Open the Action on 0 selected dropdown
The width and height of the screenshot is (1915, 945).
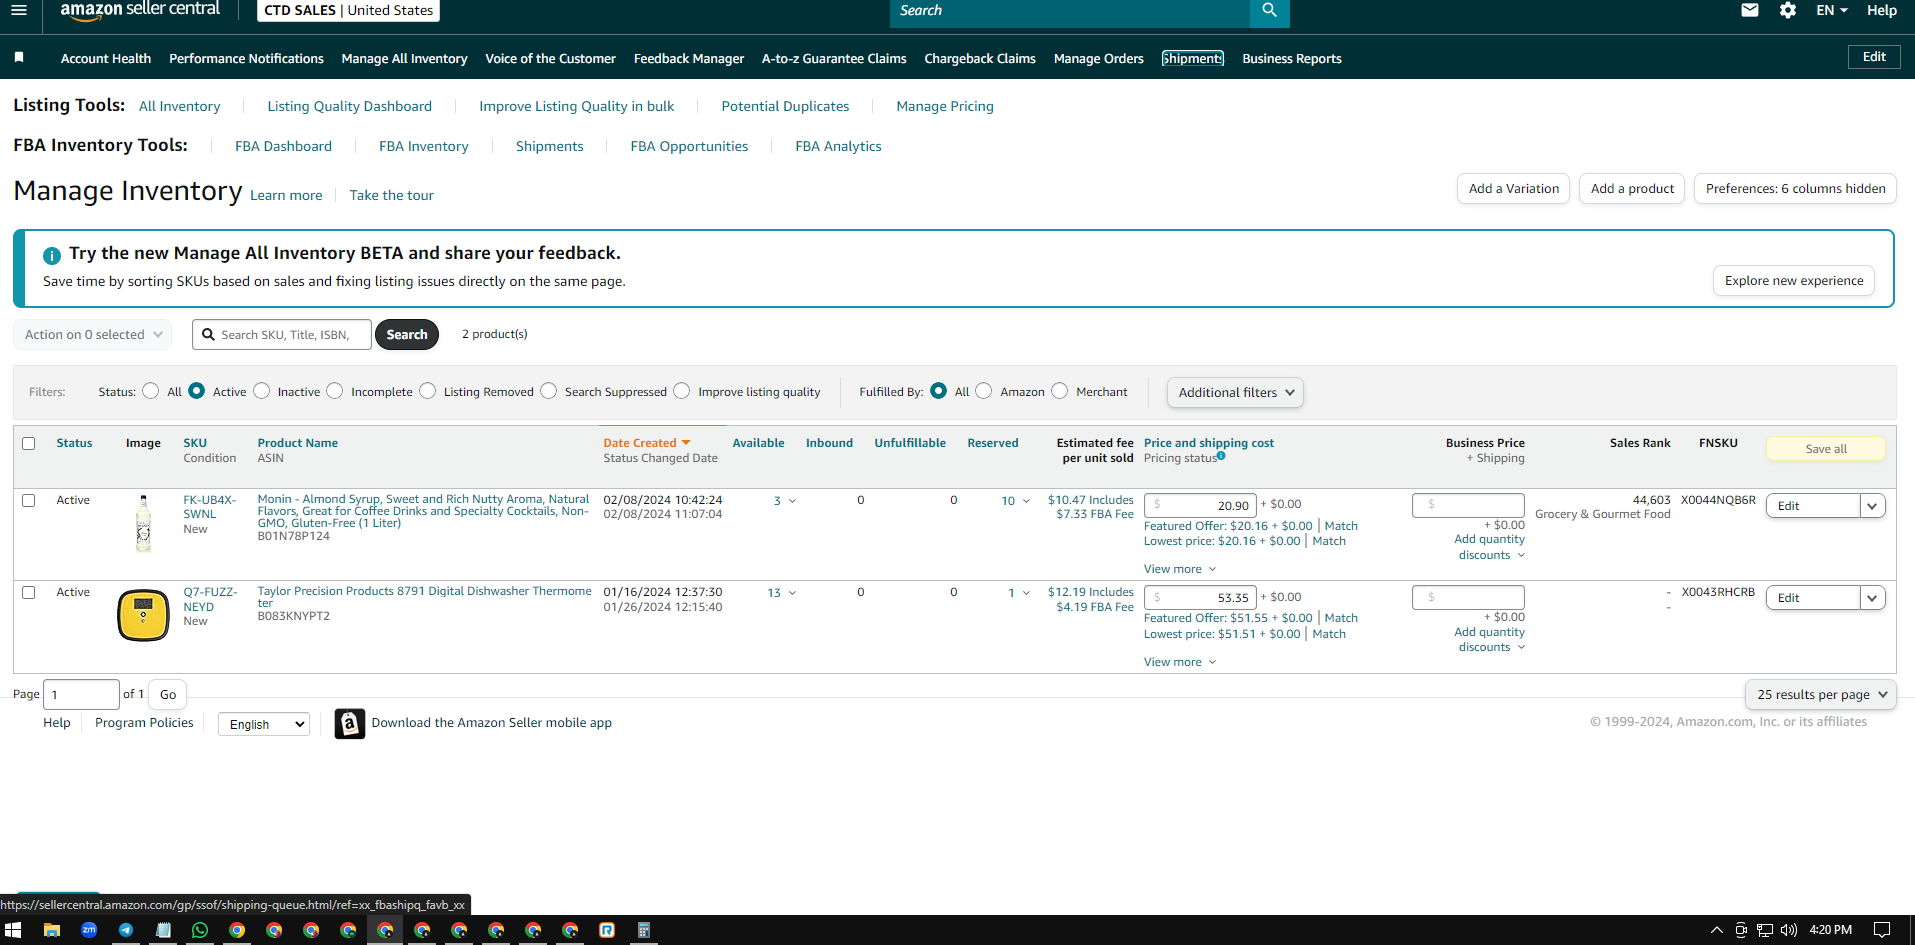tap(93, 335)
